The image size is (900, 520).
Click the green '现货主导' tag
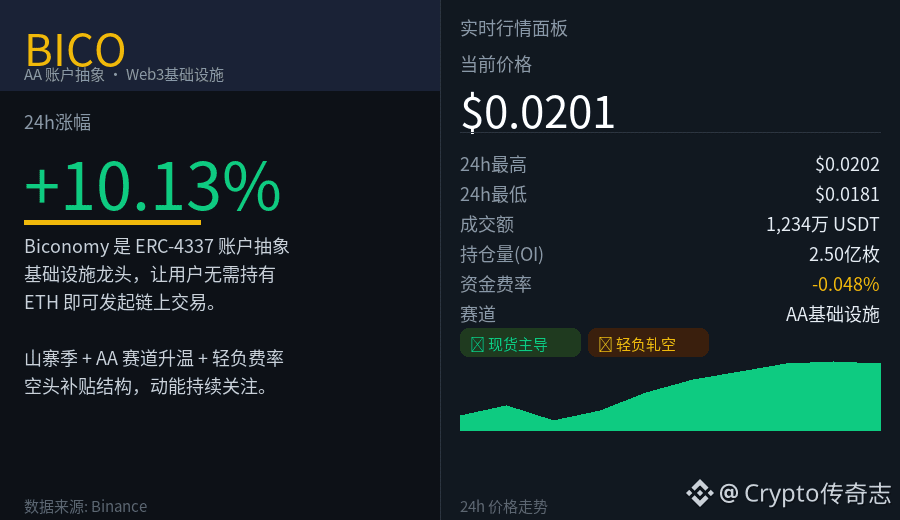pos(521,343)
